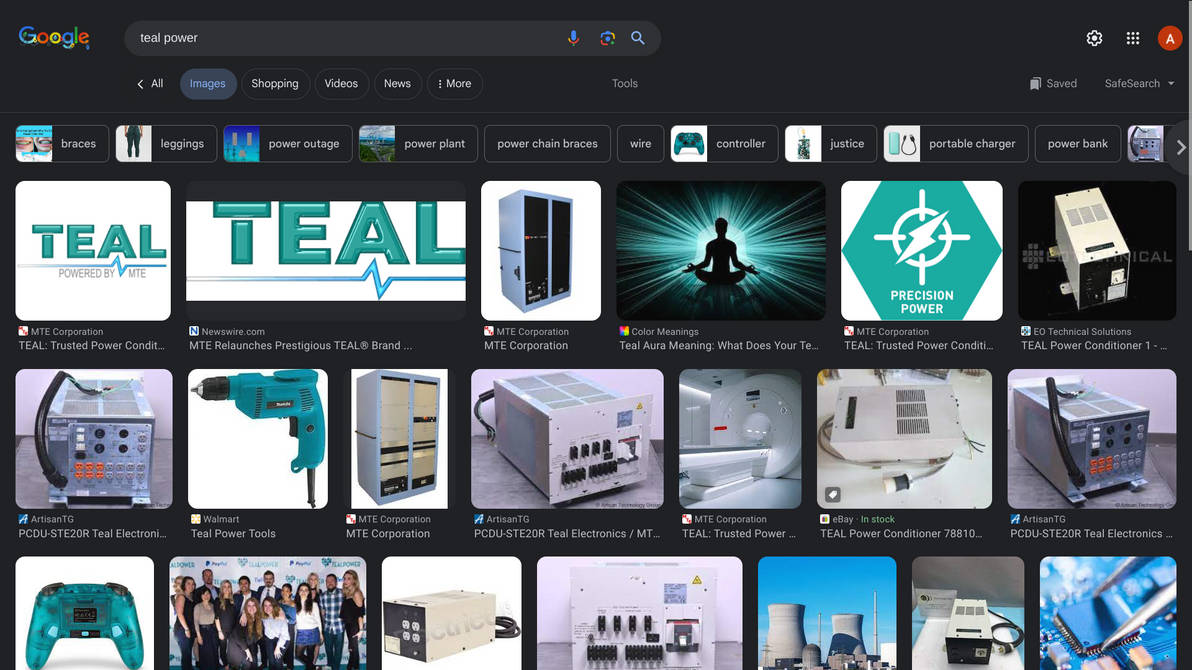Open TEAL Powered by MTE logo image
The height and width of the screenshot is (670, 1192).
tap(93, 250)
